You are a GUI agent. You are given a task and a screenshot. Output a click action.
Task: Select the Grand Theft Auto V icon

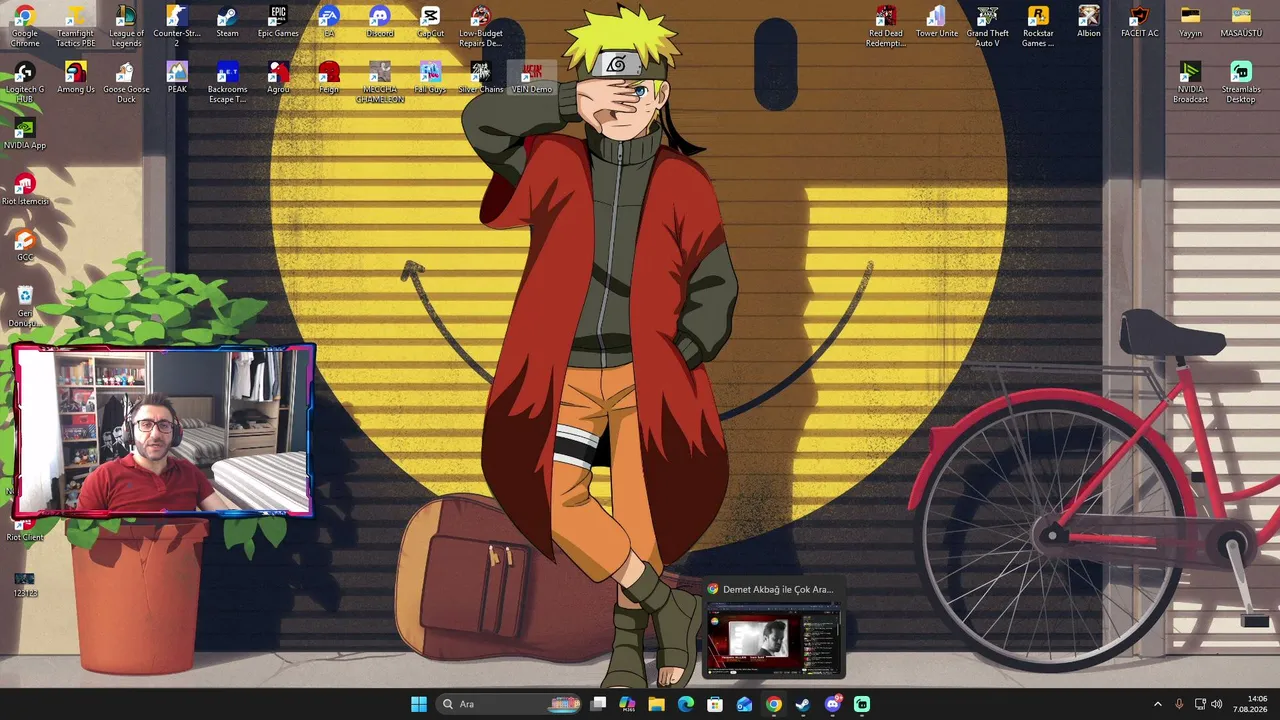tap(988, 26)
